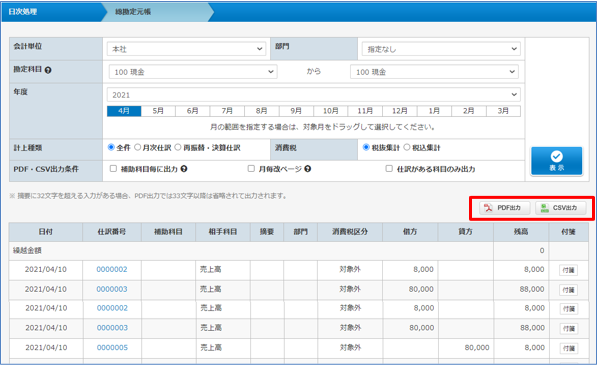This screenshot has width=597, height=365.
Task: Click 貸方 amount 80,000 in 0000005 row
Action: click(477, 347)
